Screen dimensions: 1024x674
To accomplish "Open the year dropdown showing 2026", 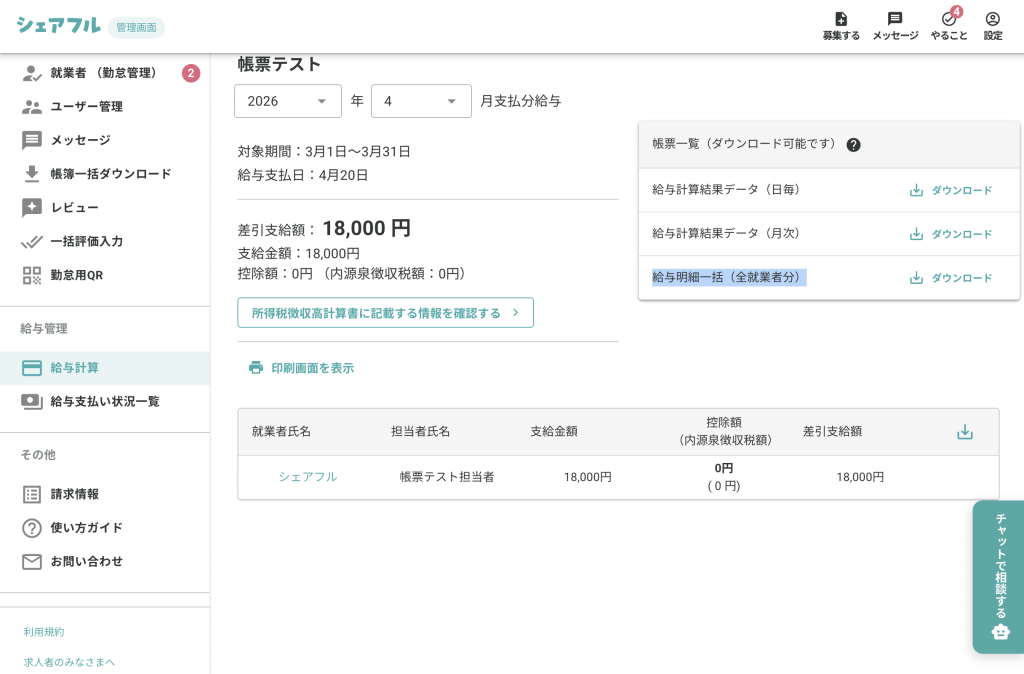I will pos(287,101).
